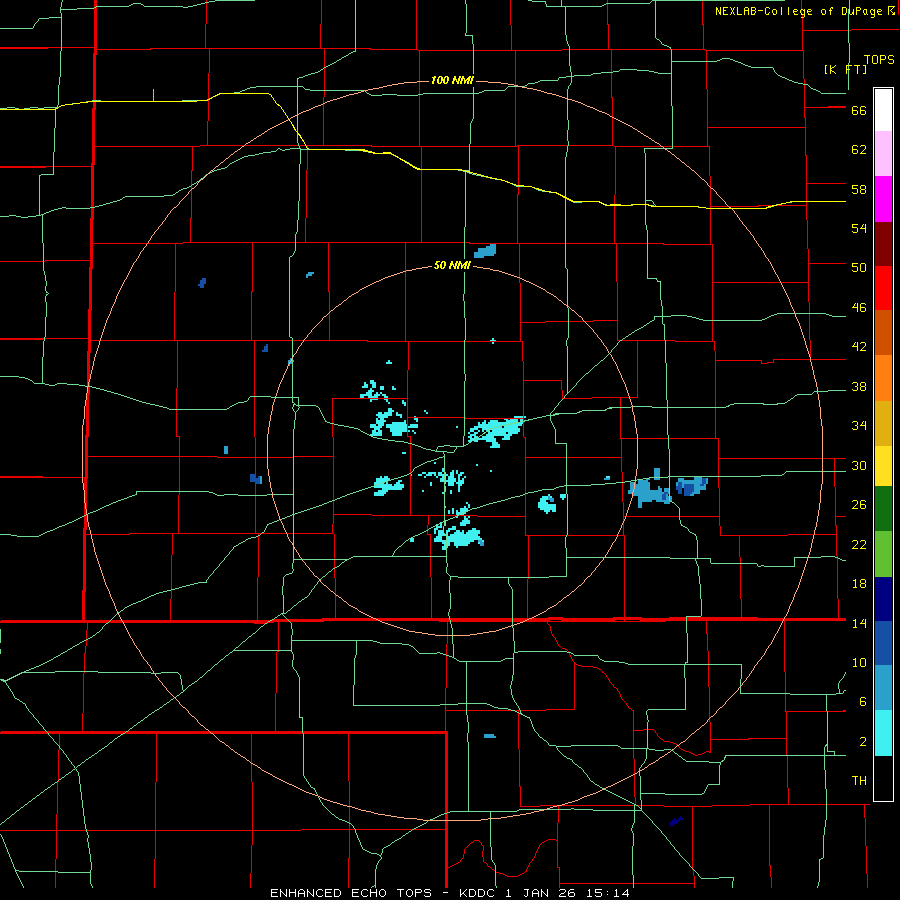Select the dark orange legend swatch

point(883,332)
